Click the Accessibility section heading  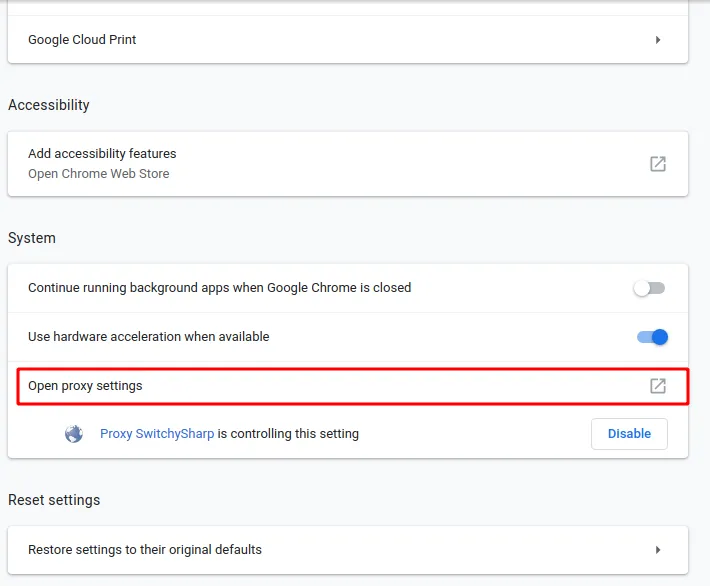tap(49, 105)
